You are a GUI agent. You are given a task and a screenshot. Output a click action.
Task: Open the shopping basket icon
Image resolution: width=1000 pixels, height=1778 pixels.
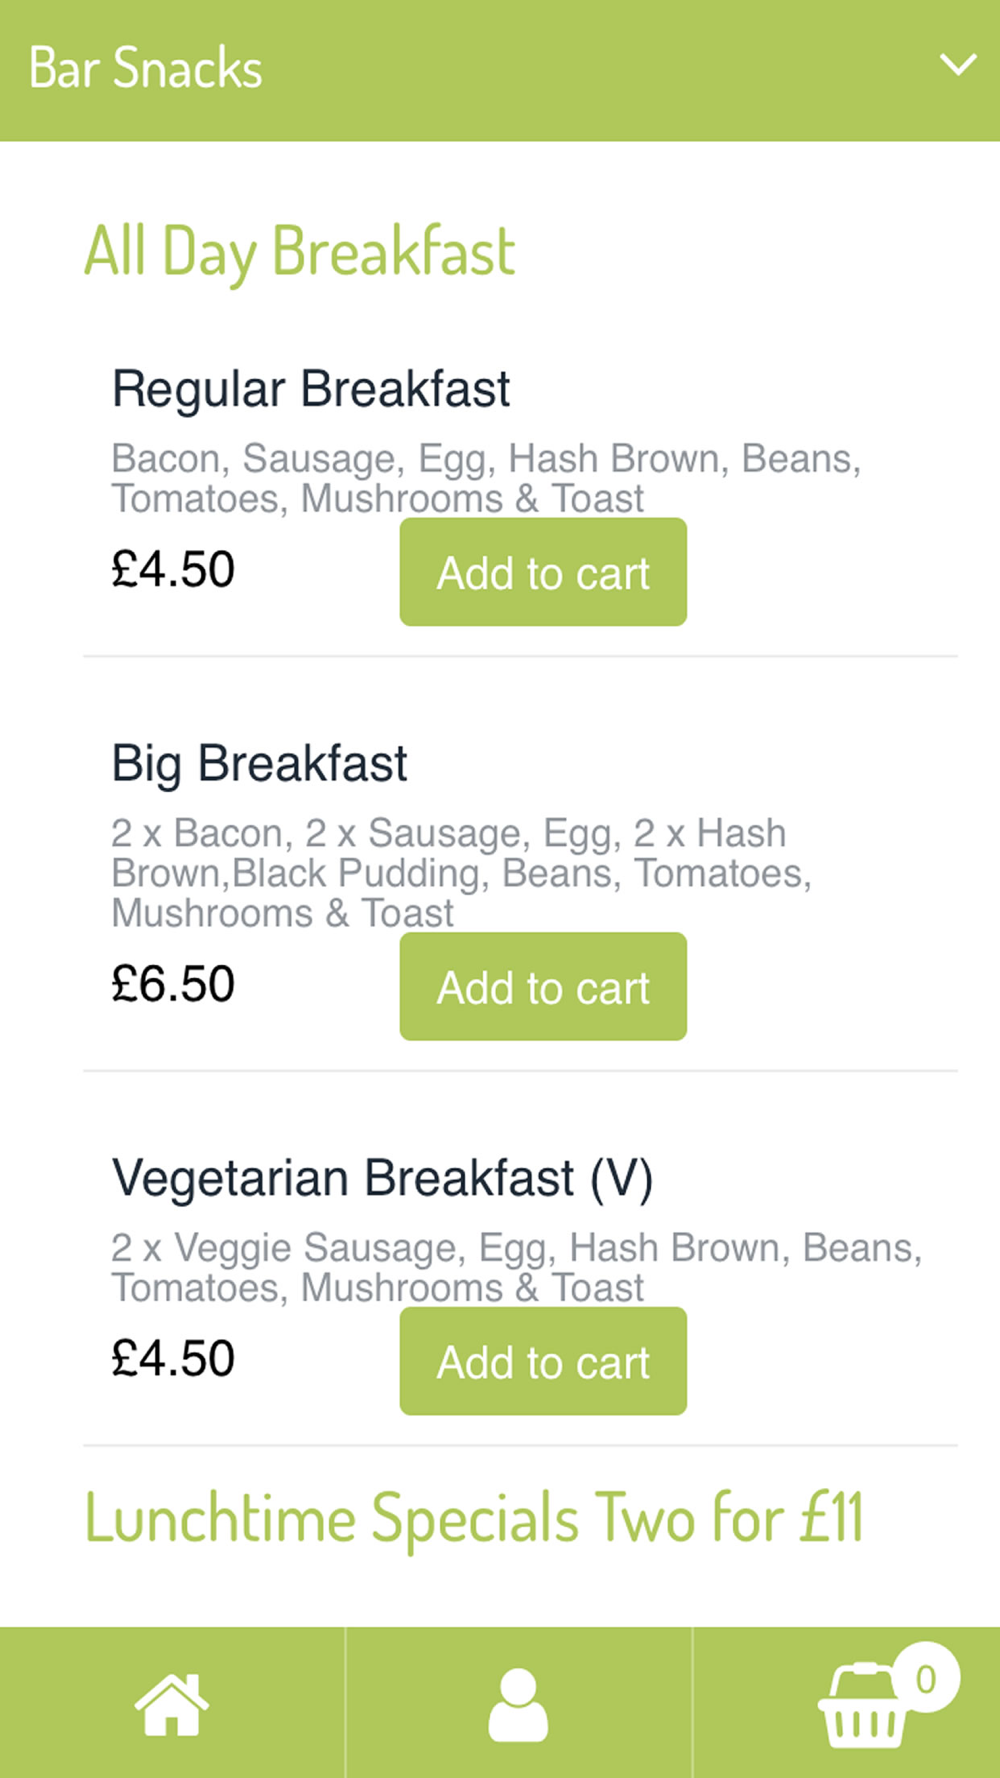pos(860,1708)
